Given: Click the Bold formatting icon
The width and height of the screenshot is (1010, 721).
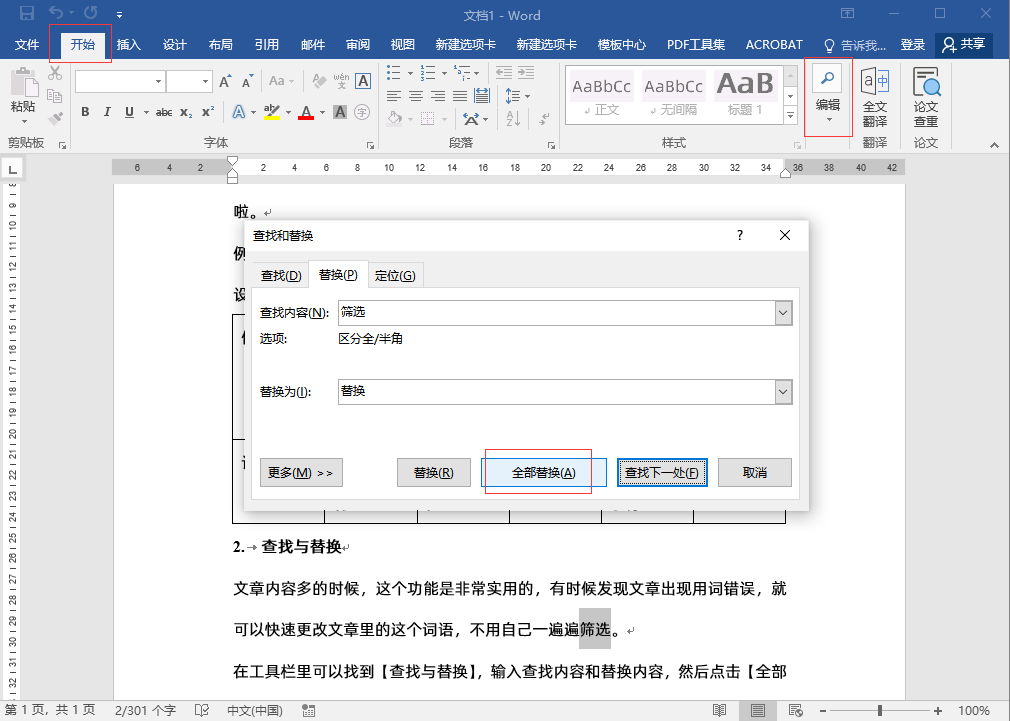Looking at the screenshot, I should coord(85,112).
